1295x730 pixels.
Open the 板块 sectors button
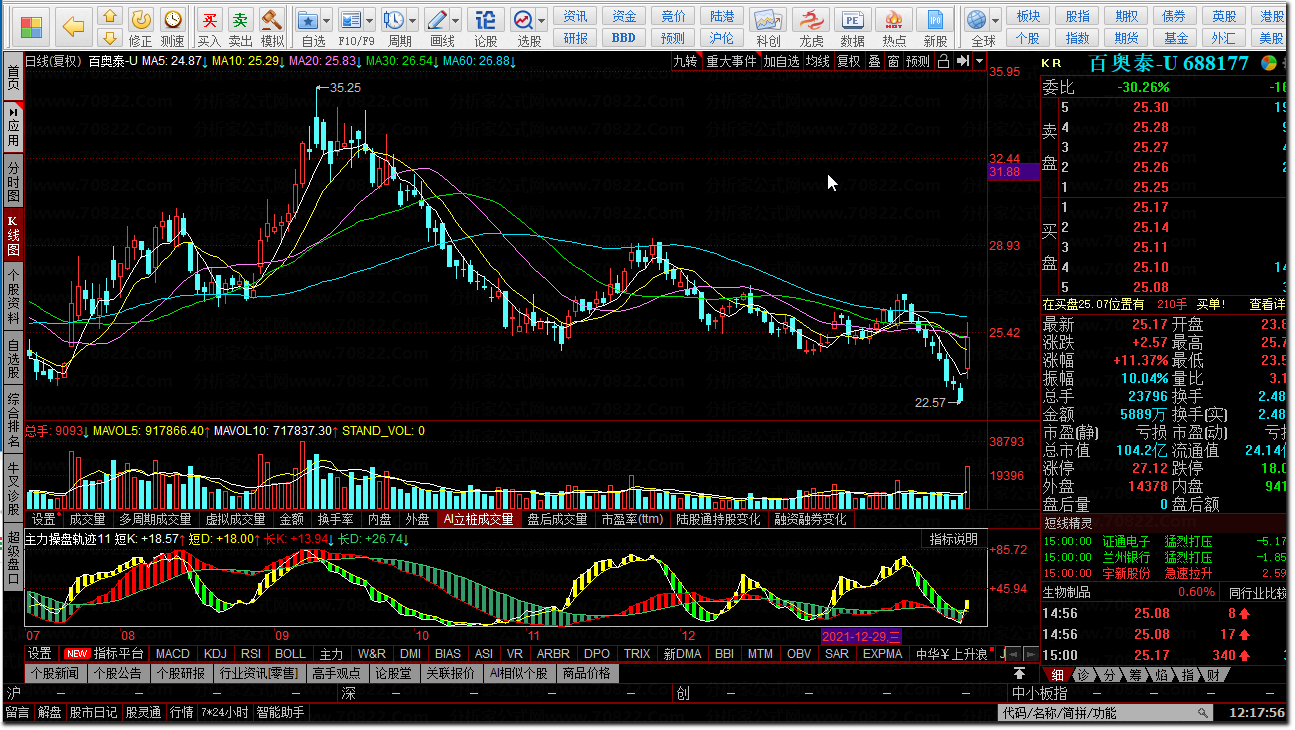pos(1028,17)
